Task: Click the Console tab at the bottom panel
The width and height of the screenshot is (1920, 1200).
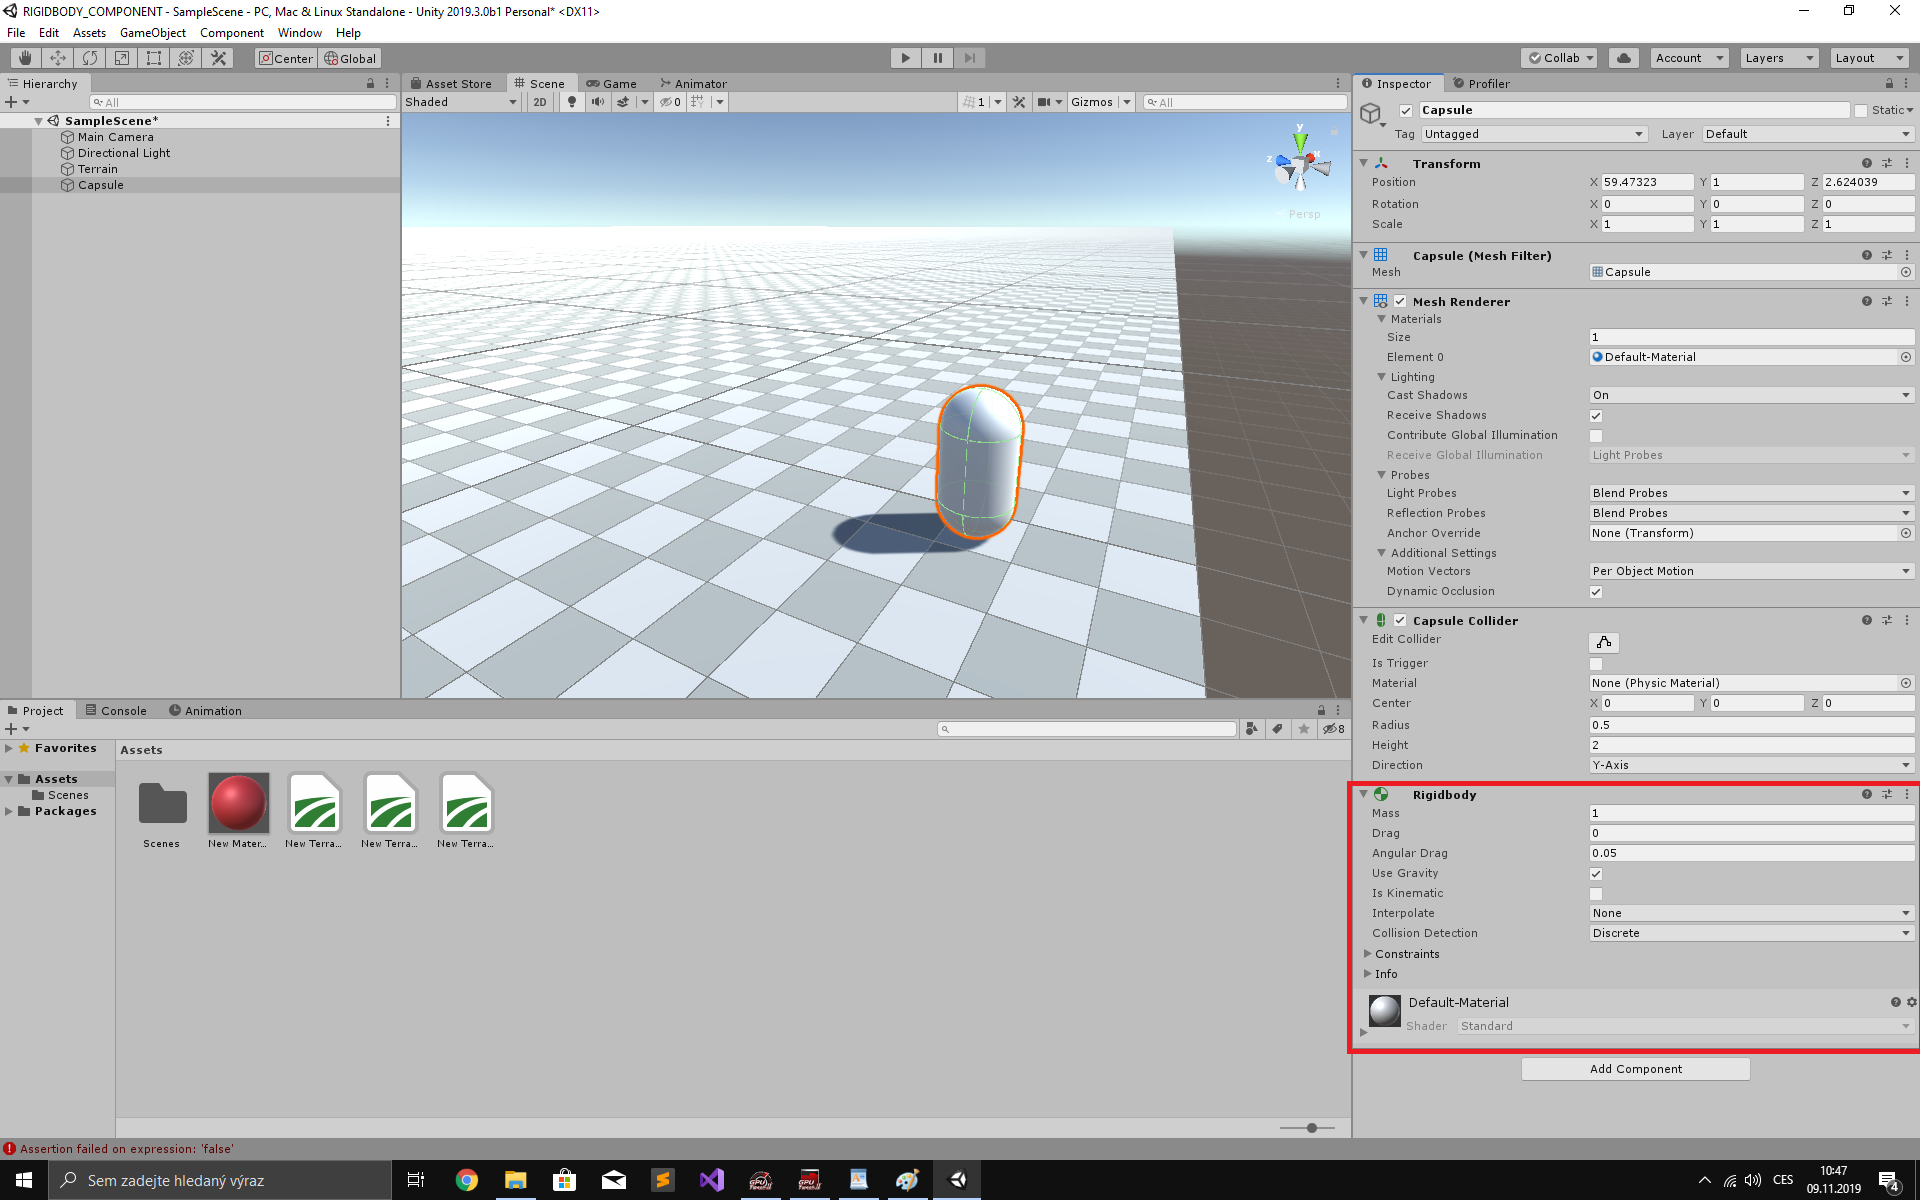Action: (122, 709)
